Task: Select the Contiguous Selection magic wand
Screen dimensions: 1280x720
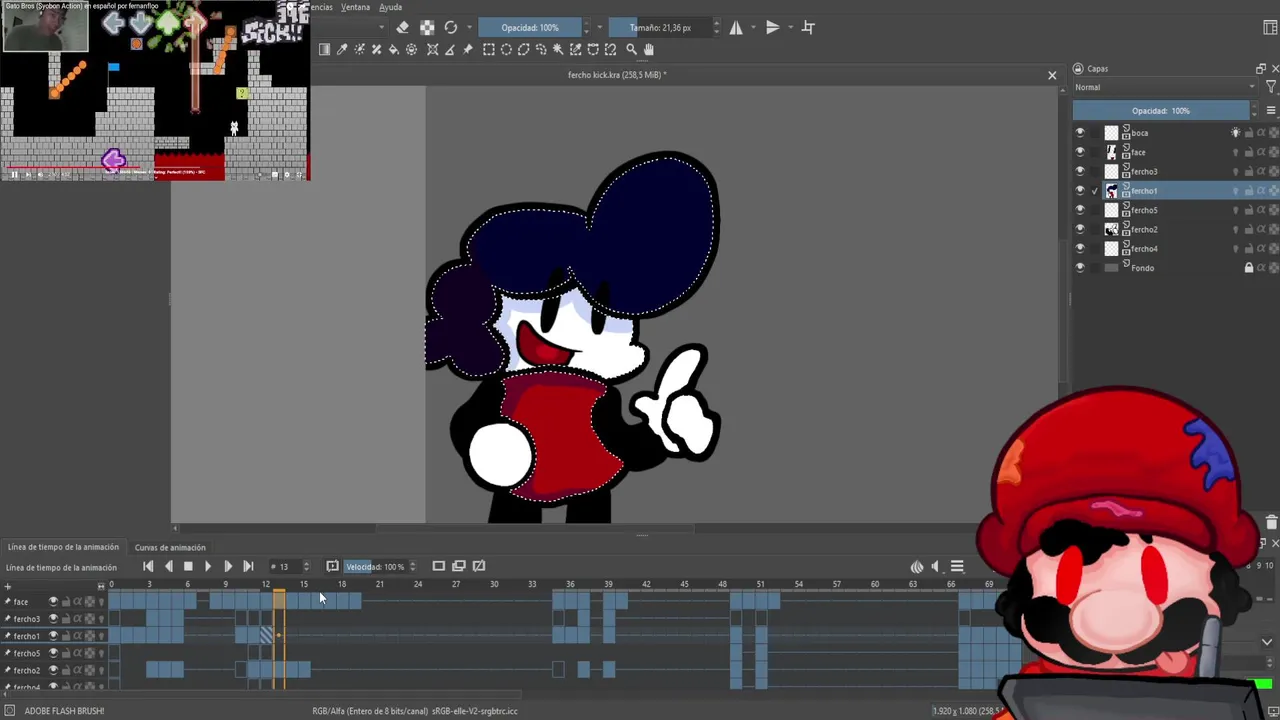Action: (x=558, y=49)
